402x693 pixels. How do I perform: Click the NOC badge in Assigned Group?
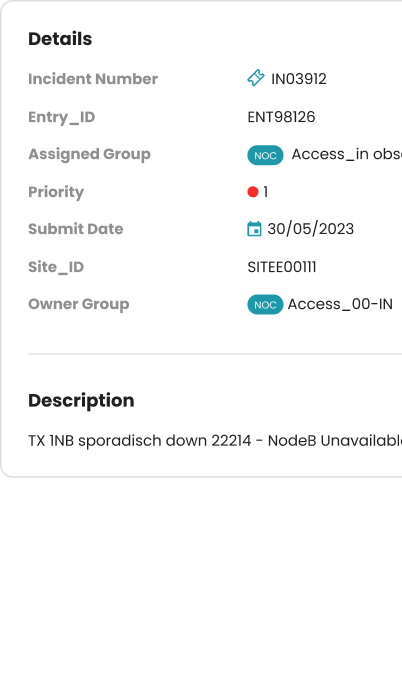pos(265,155)
